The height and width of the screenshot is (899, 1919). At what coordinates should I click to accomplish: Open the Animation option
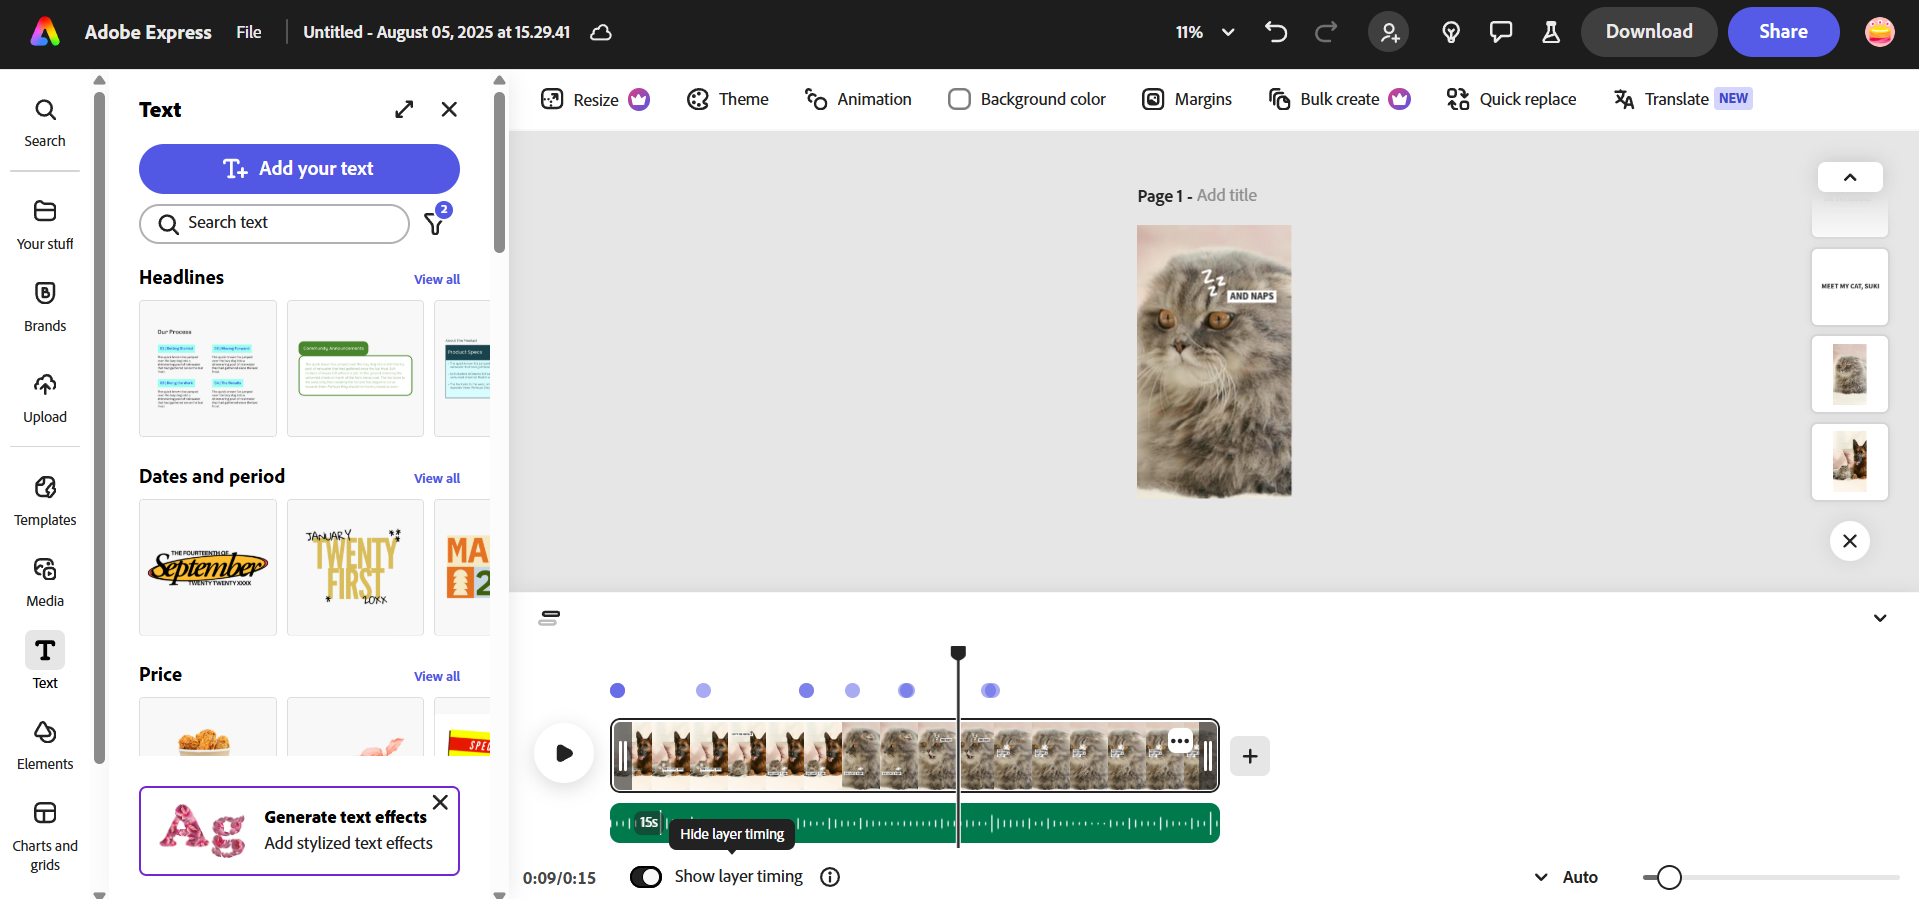[x=859, y=99]
